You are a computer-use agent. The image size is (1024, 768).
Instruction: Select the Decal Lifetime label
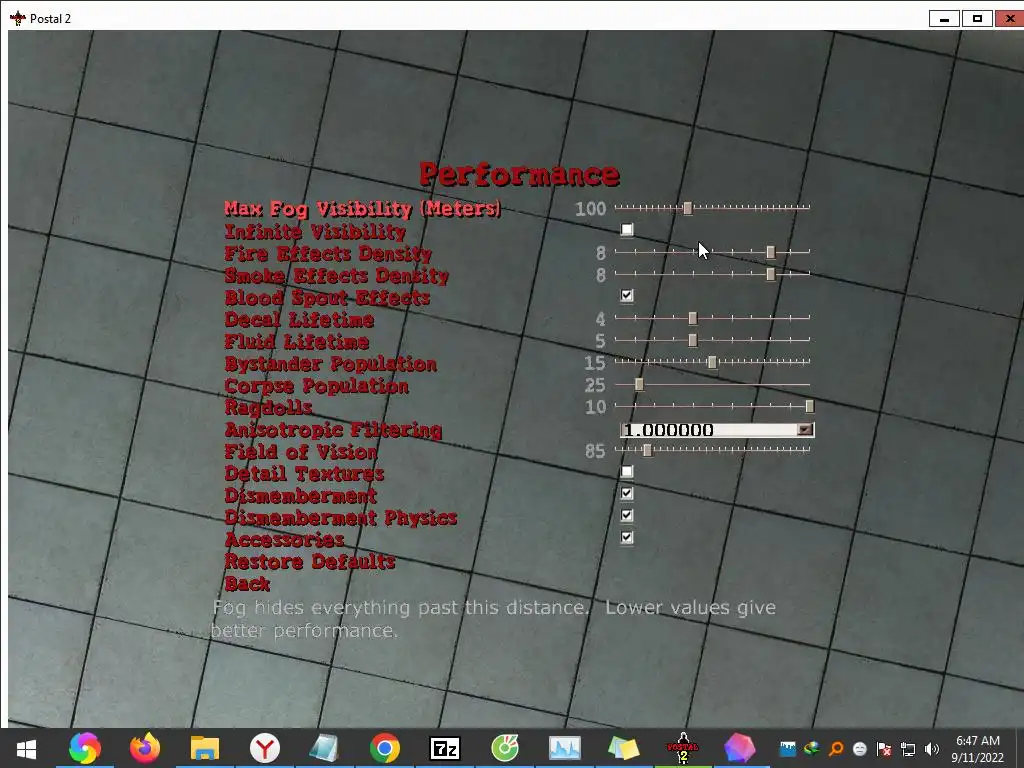pyautogui.click(x=300, y=319)
